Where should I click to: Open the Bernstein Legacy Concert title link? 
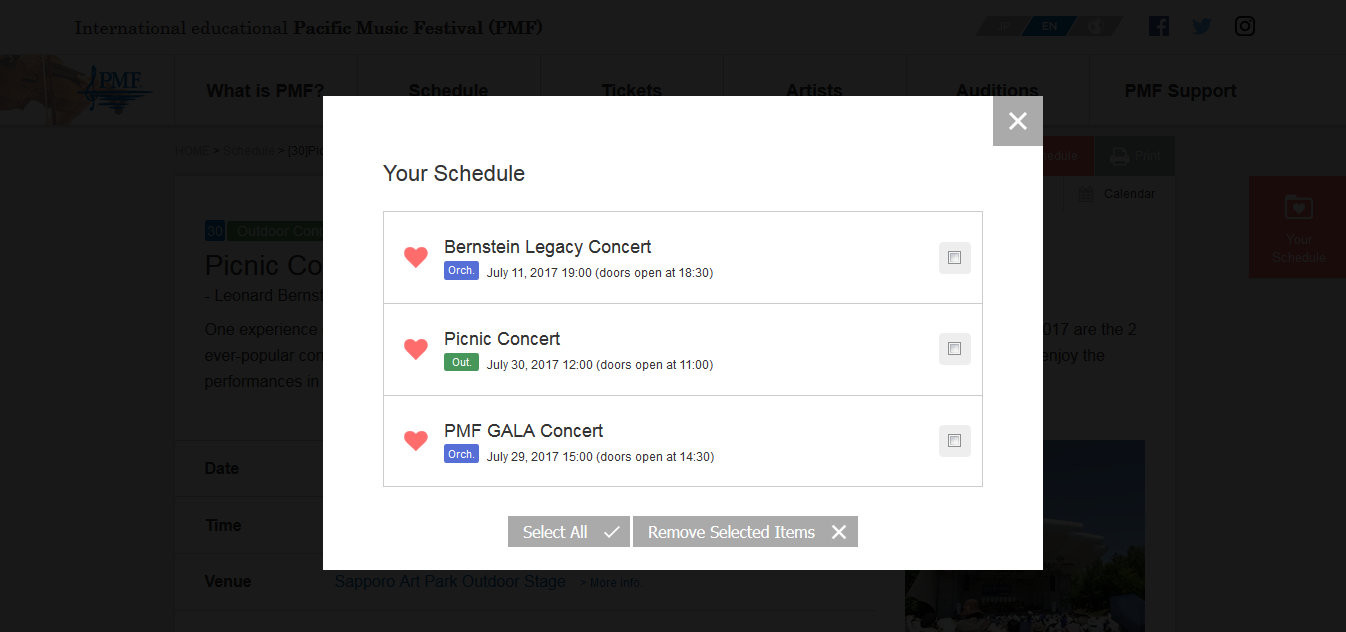click(548, 247)
